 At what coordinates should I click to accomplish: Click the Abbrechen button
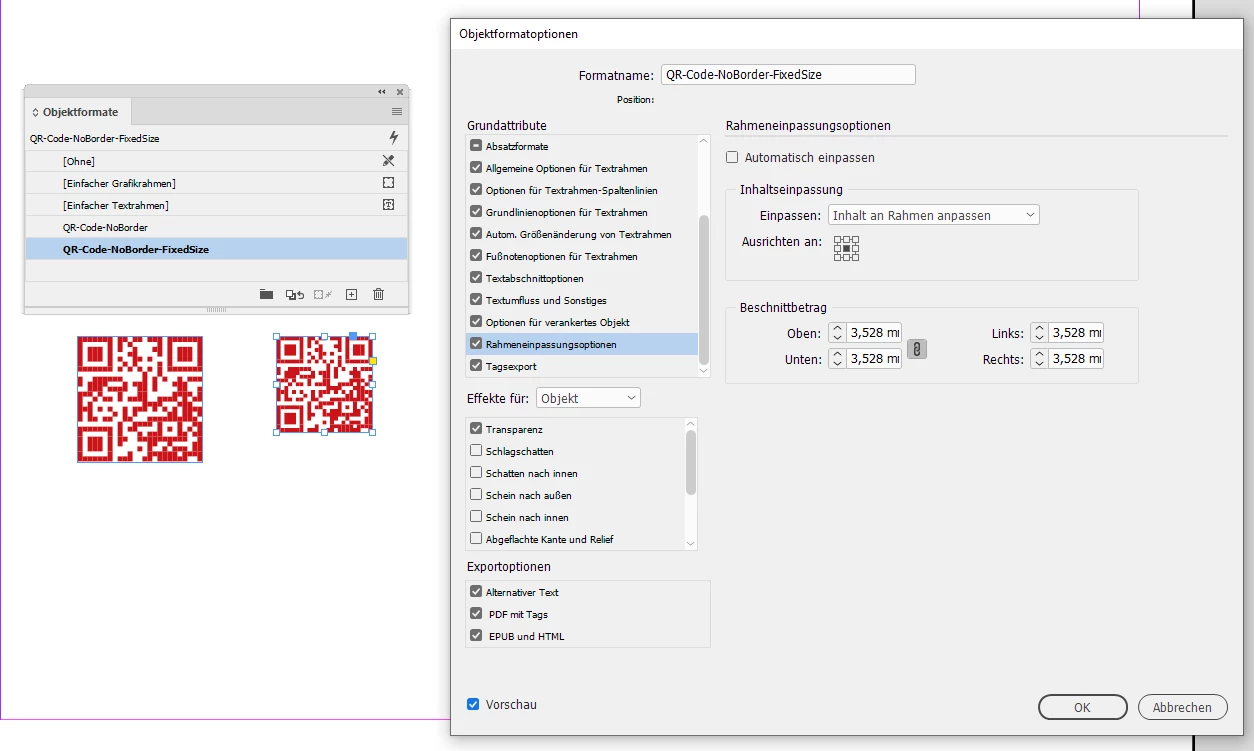coord(1182,707)
